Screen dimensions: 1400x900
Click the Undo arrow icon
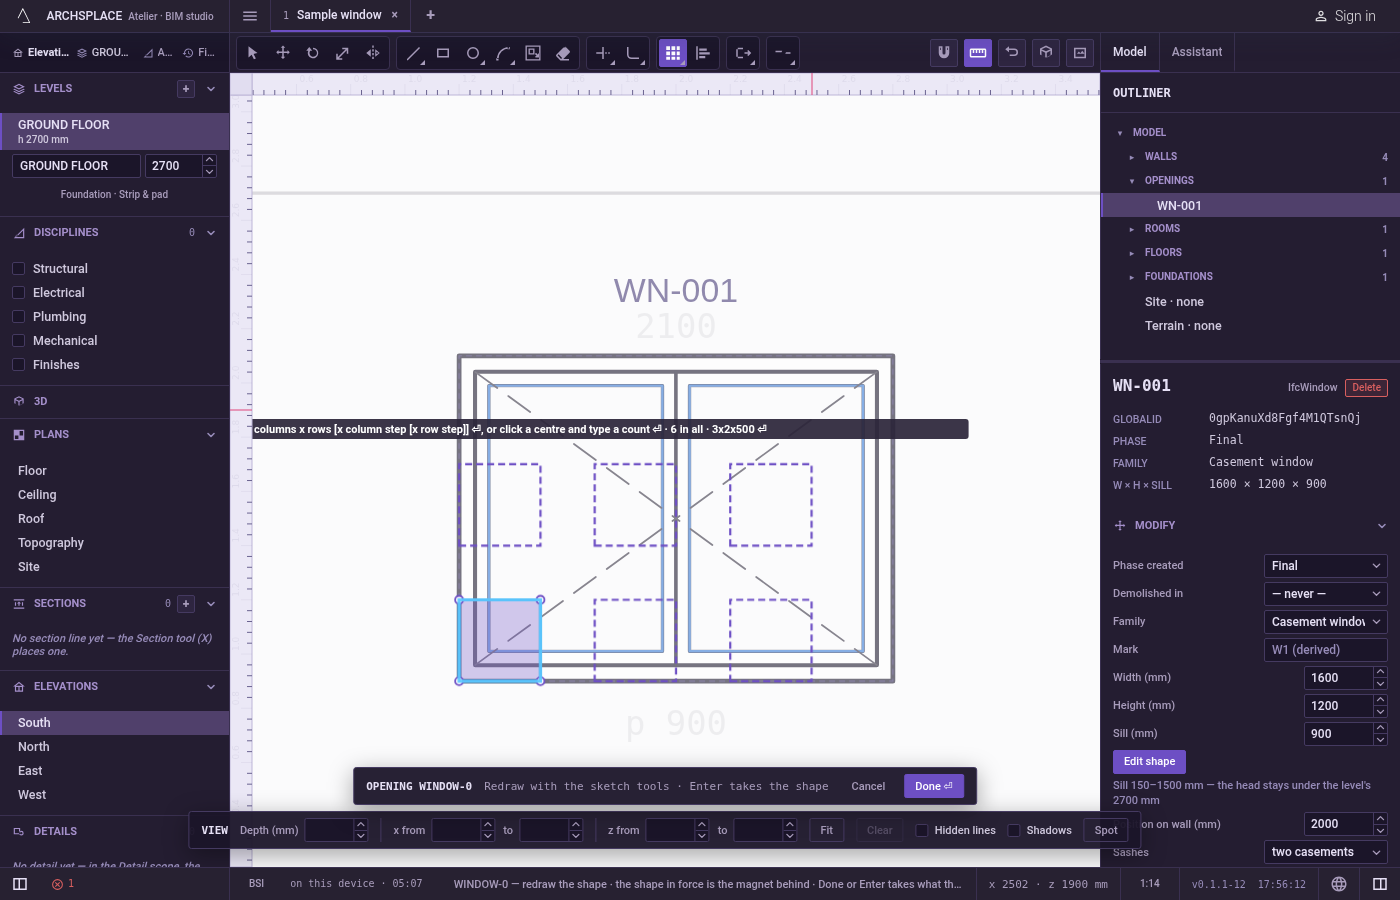pos(1012,53)
